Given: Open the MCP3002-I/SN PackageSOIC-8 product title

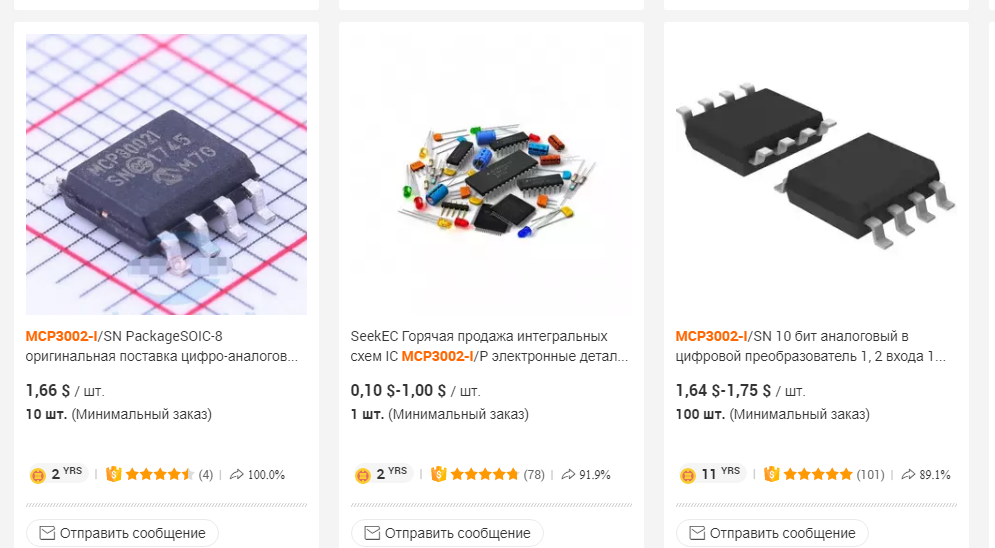Looking at the screenshot, I should click(162, 346).
